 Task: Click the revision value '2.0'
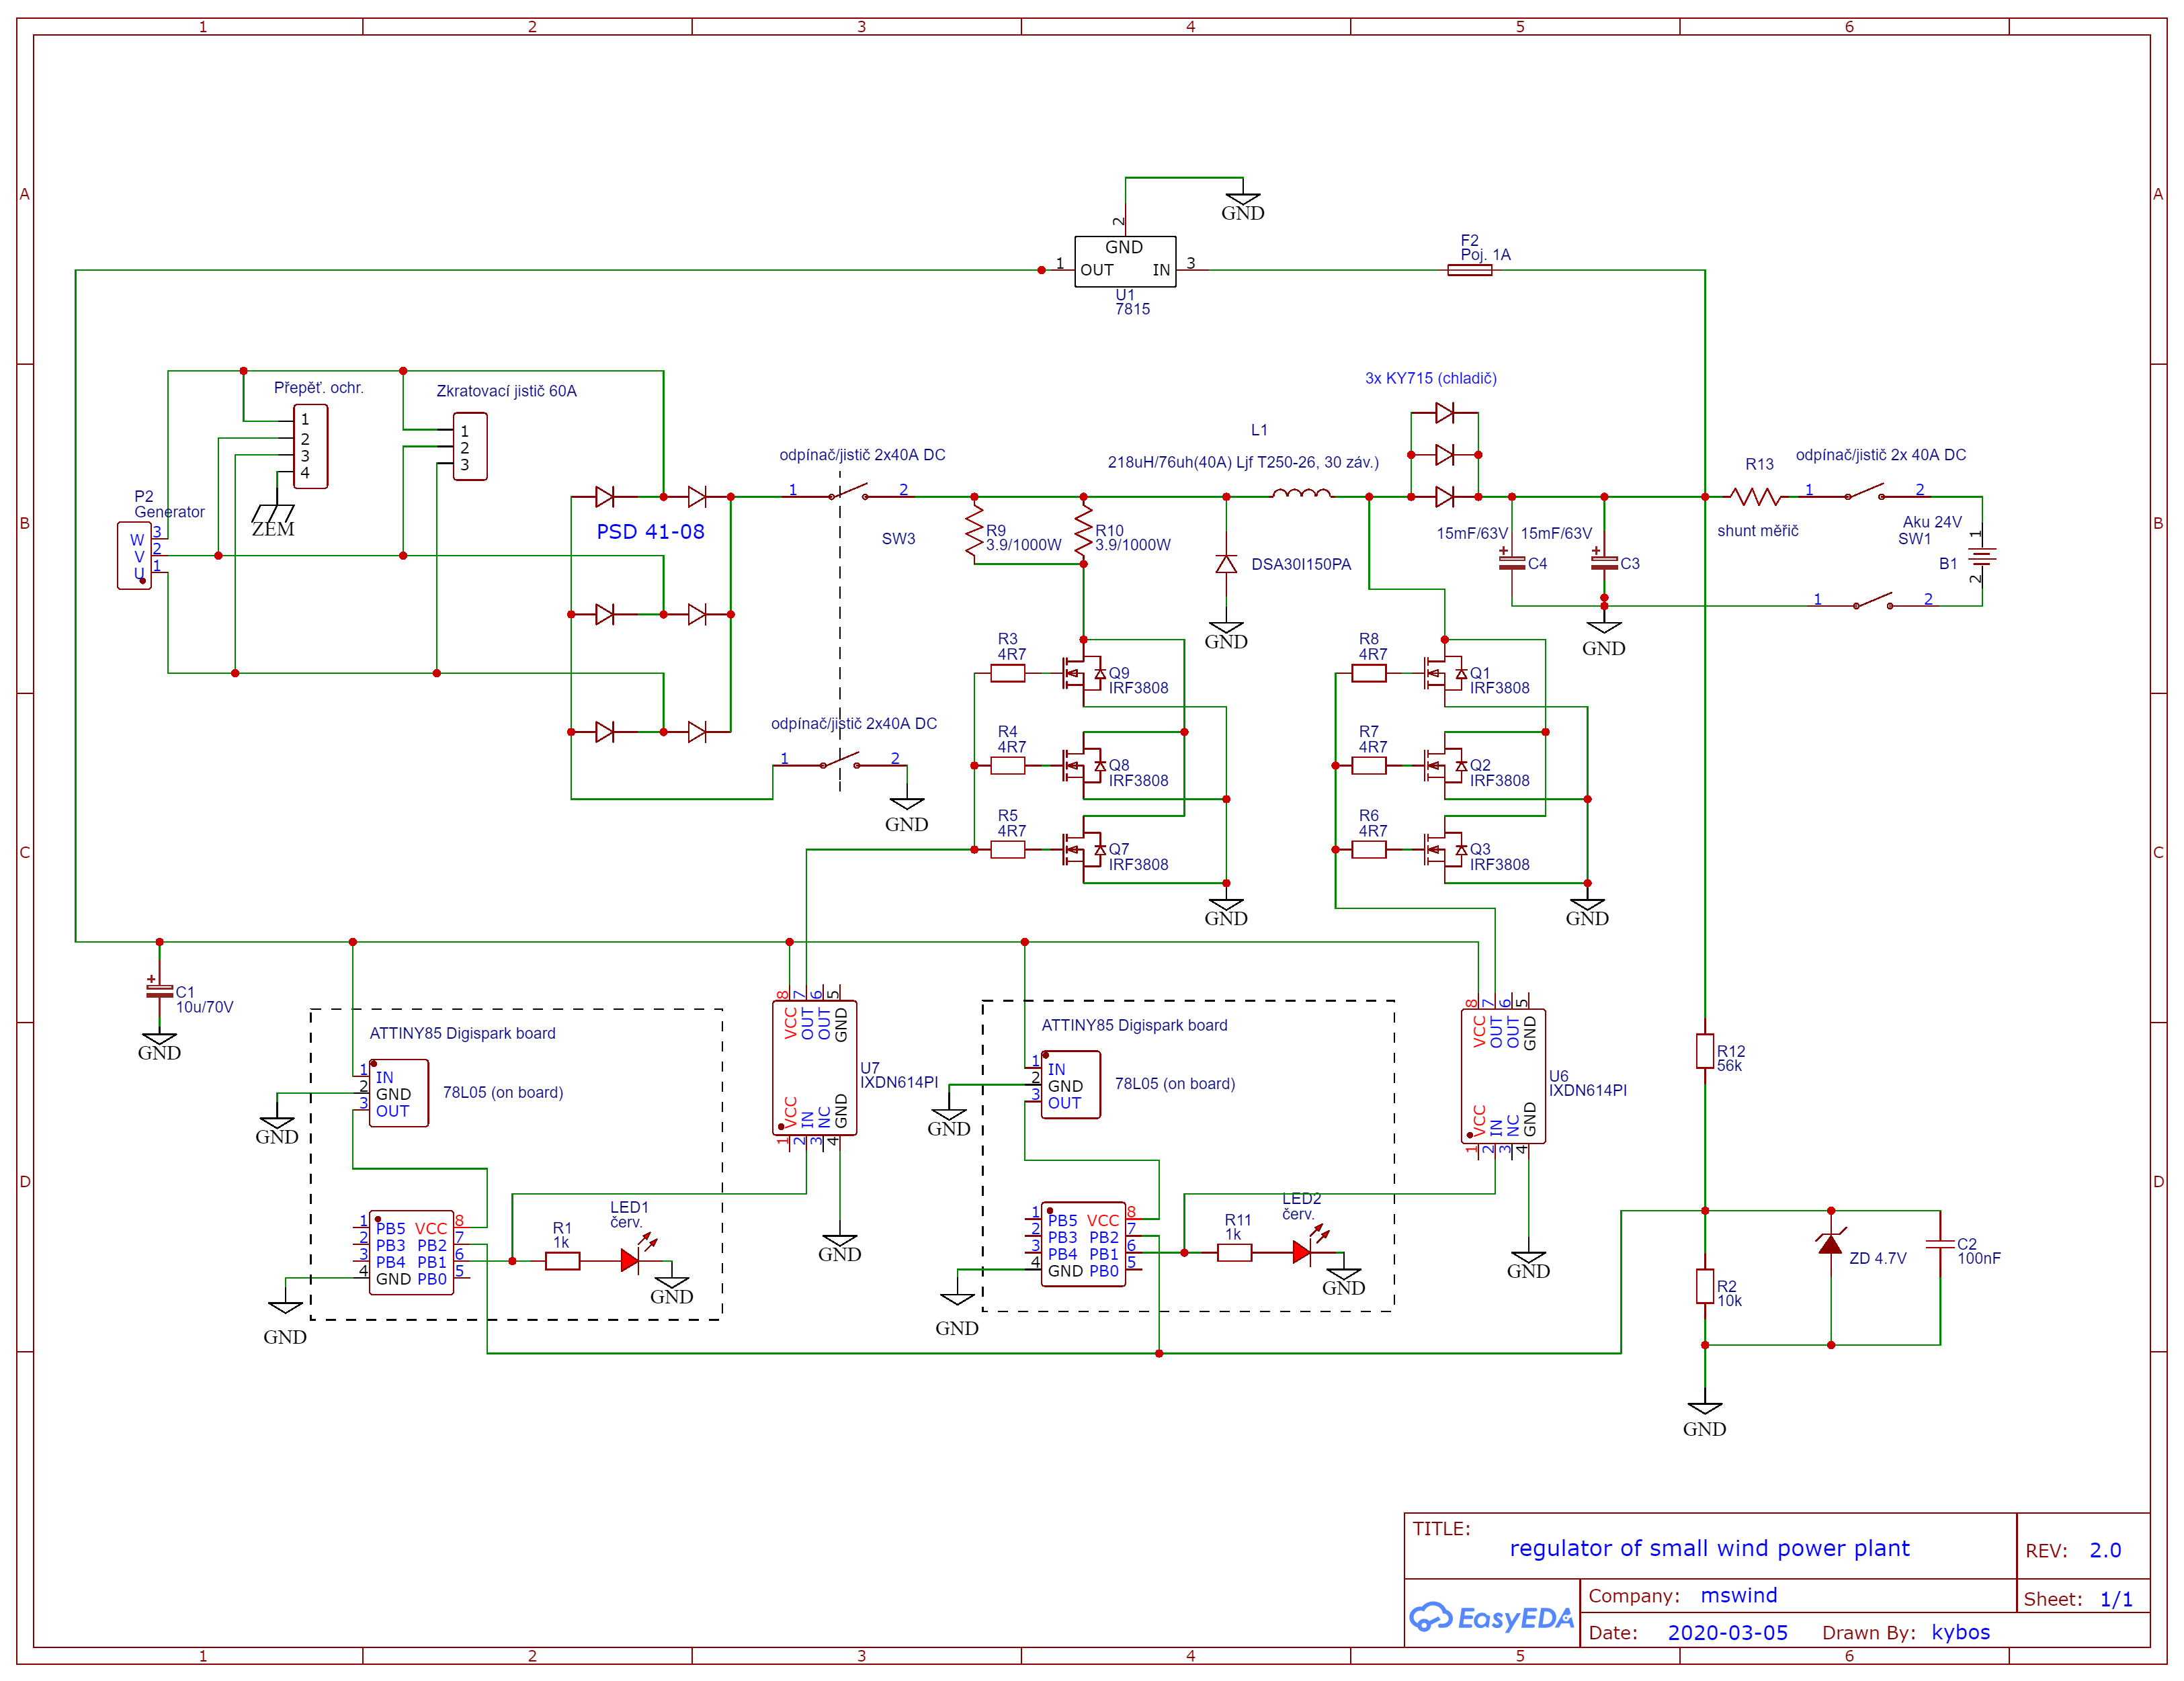point(2105,1550)
